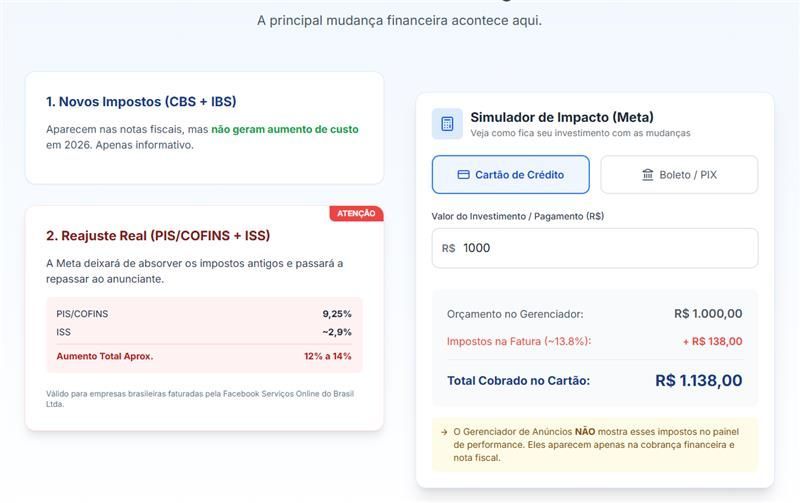Click the 'Valor do Investimento / Pagamento' label

(x=518, y=216)
